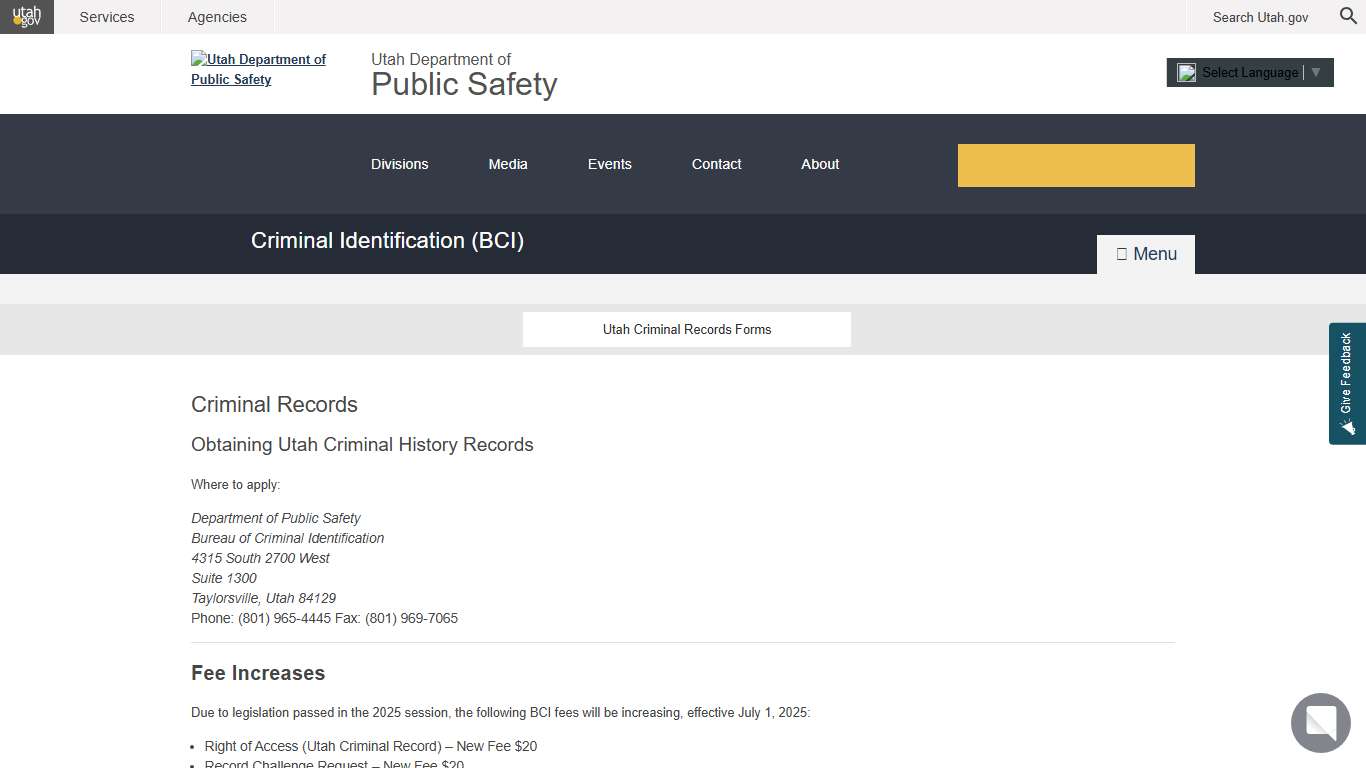This screenshot has width=1366, height=768.
Task: Click the Utah Department of Public Safety logo link
Action: (258, 69)
